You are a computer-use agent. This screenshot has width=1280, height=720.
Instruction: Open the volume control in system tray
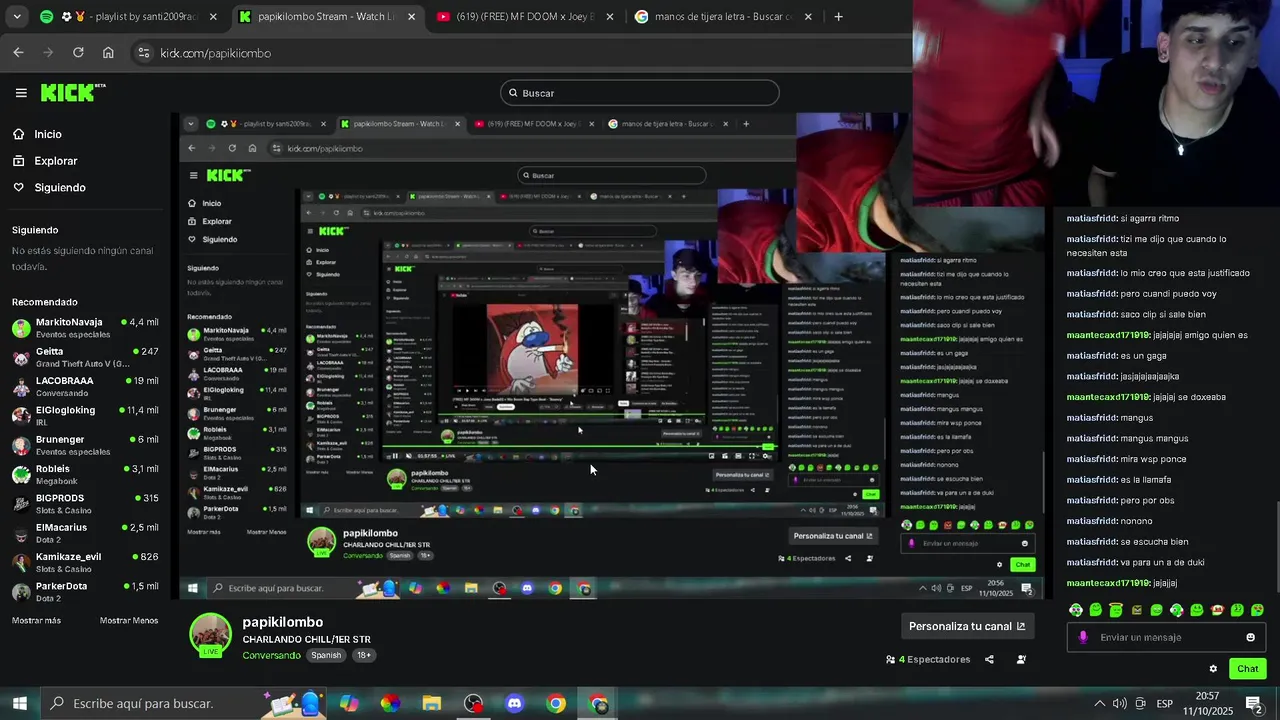[x=1119, y=704]
